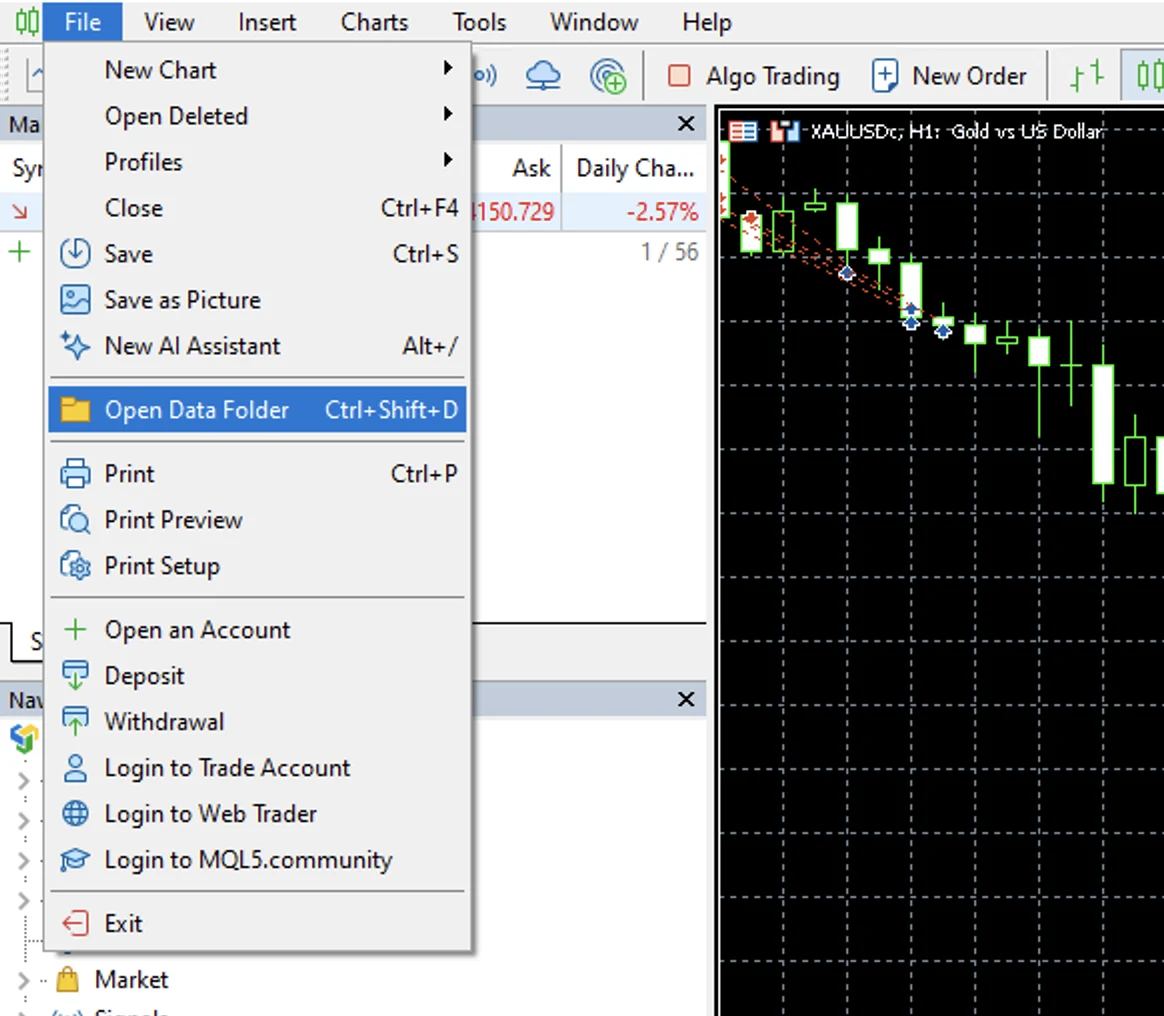1164x1016 pixels.
Task: Click the 1 / 56 symbols counter
Action: coord(670,252)
